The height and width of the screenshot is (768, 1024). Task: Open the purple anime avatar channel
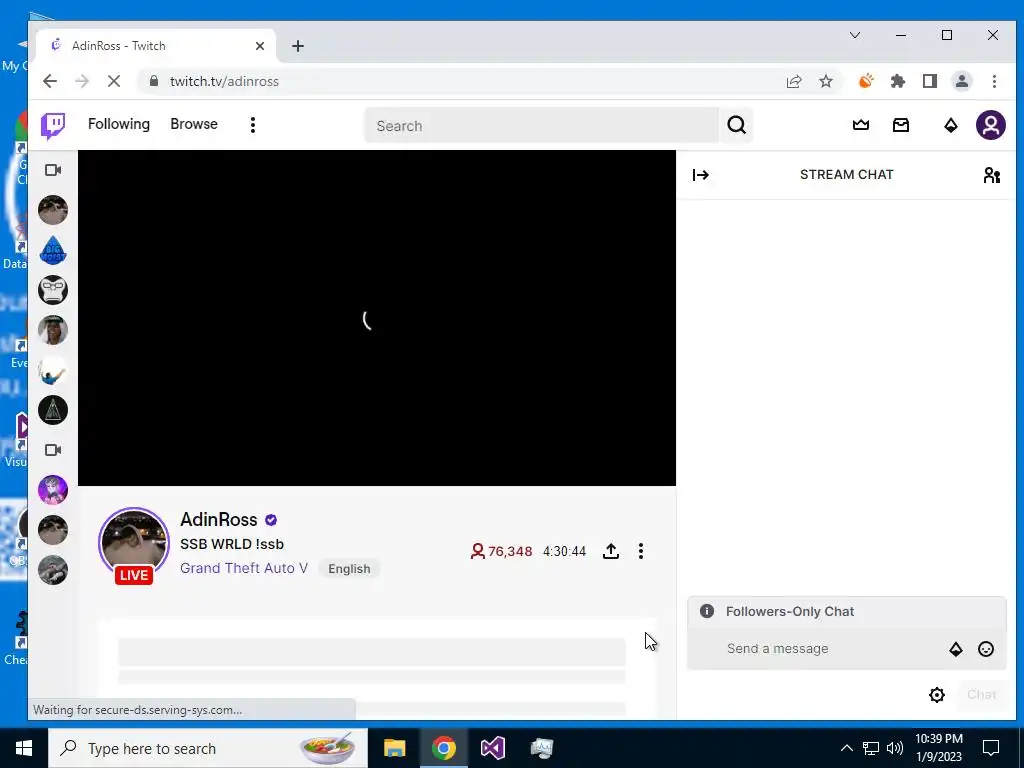click(53, 490)
